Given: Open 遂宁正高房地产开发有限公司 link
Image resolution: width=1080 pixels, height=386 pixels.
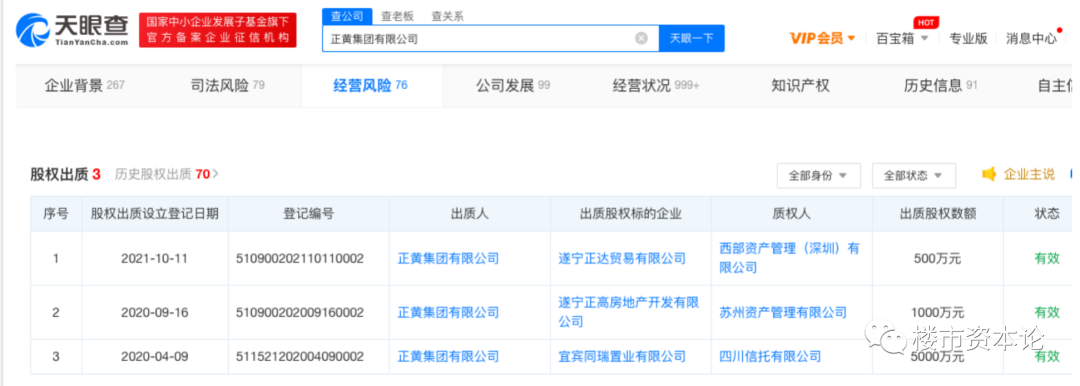Looking at the screenshot, I should click(x=629, y=312).
